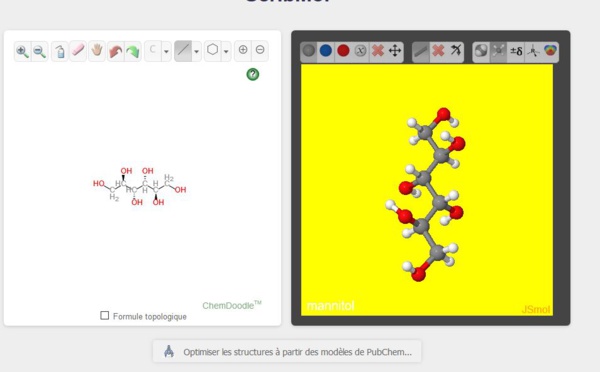Show partial charges with ±δ button

click(x=516, y=51)
